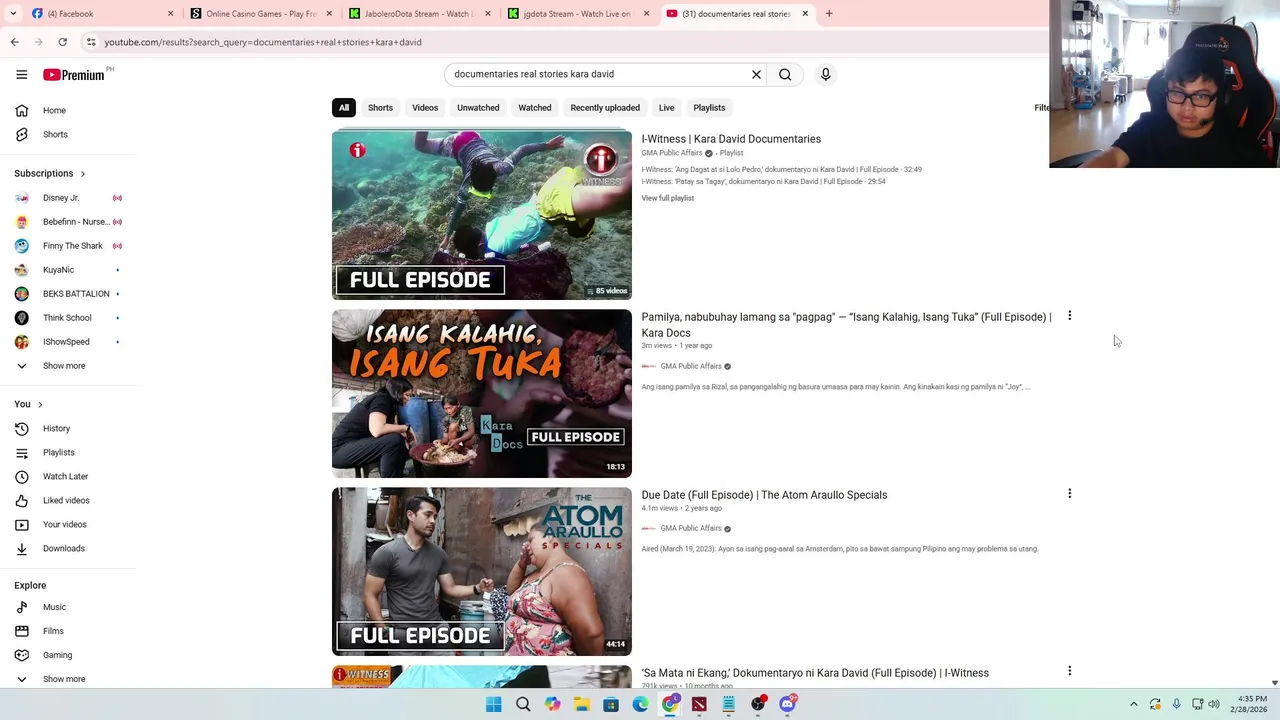
Task: Click View full playlist link
Action: [x=668, y=198]
